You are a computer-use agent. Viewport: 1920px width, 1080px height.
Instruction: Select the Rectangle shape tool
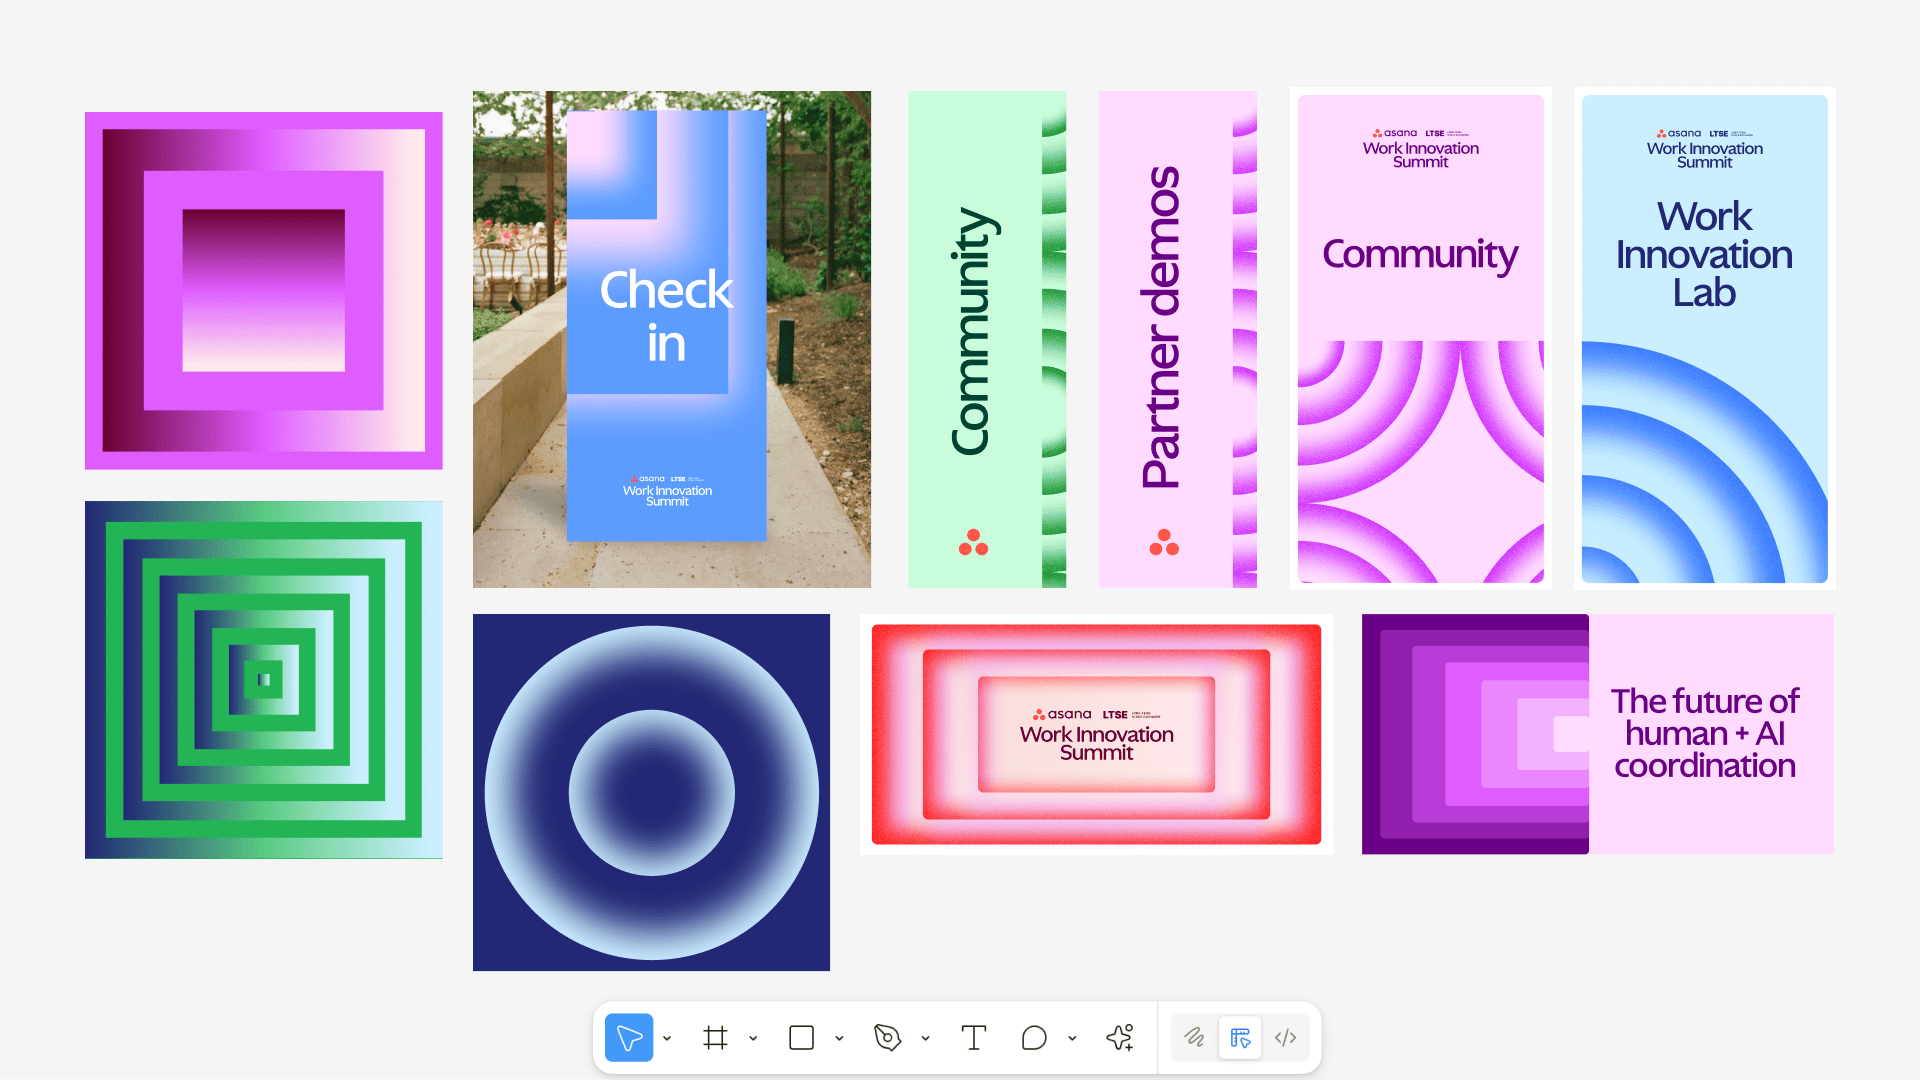click(801, 1038)
